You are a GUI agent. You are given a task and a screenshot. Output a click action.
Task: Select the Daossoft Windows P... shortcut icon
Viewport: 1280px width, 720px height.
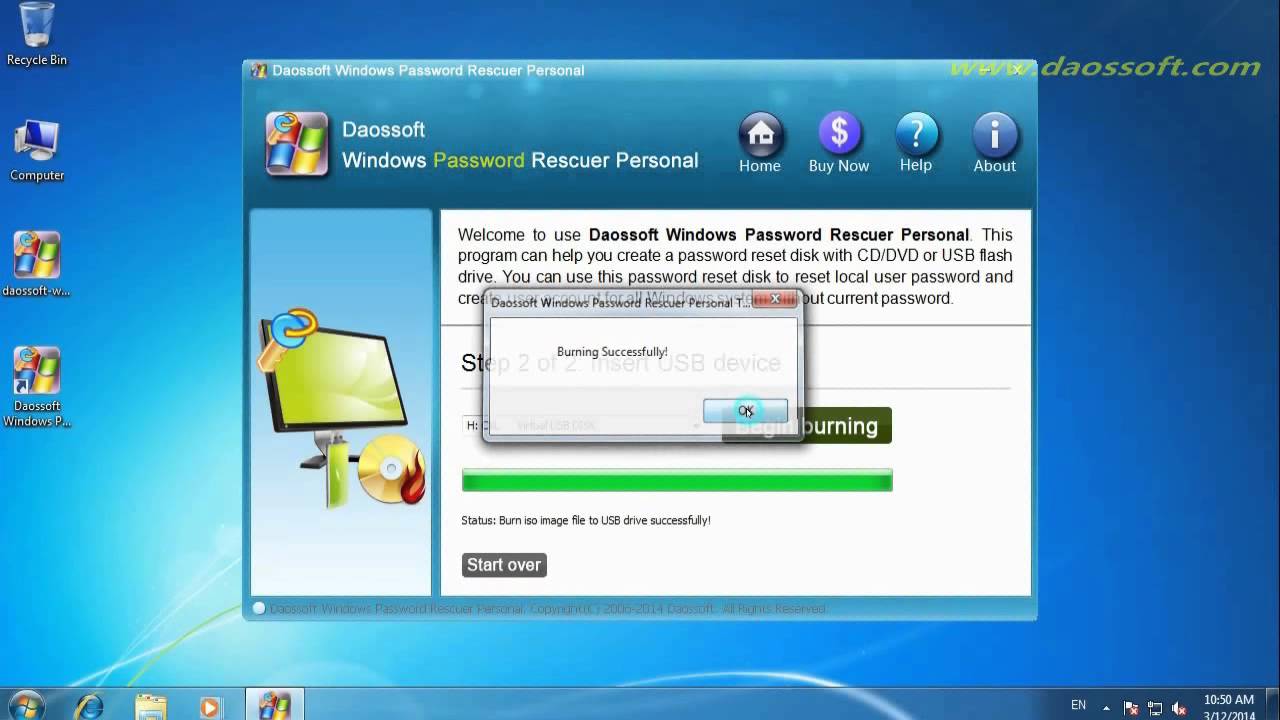click(x=37, y=388)
